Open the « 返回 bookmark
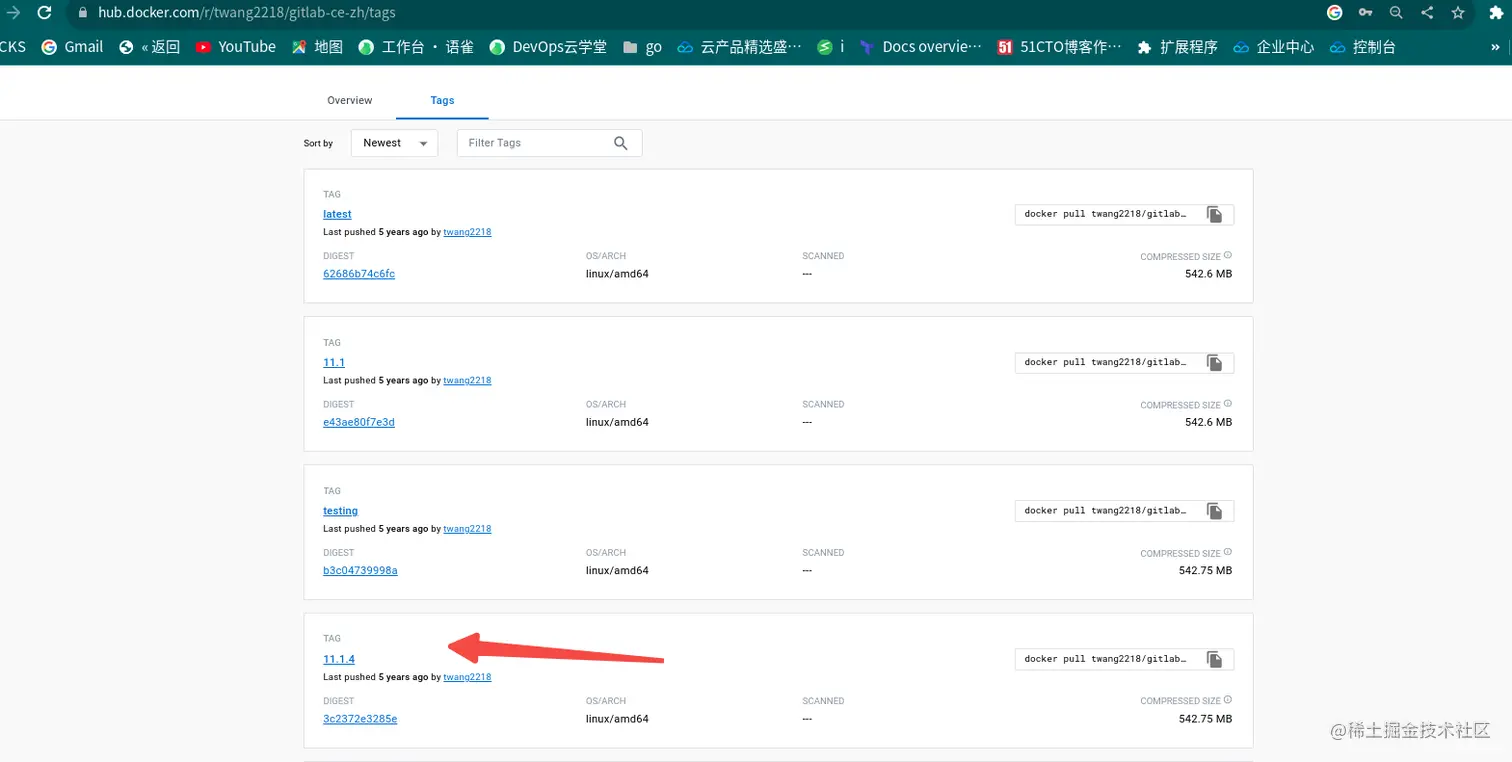The height and width of the screenshot is (762, 1512). coord(149,47)
